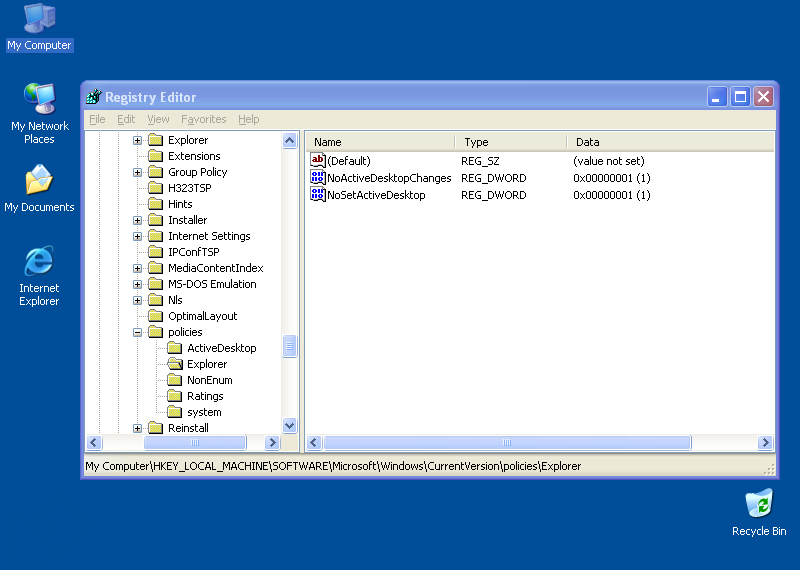Select the system key under policies

tap(204, 412)
